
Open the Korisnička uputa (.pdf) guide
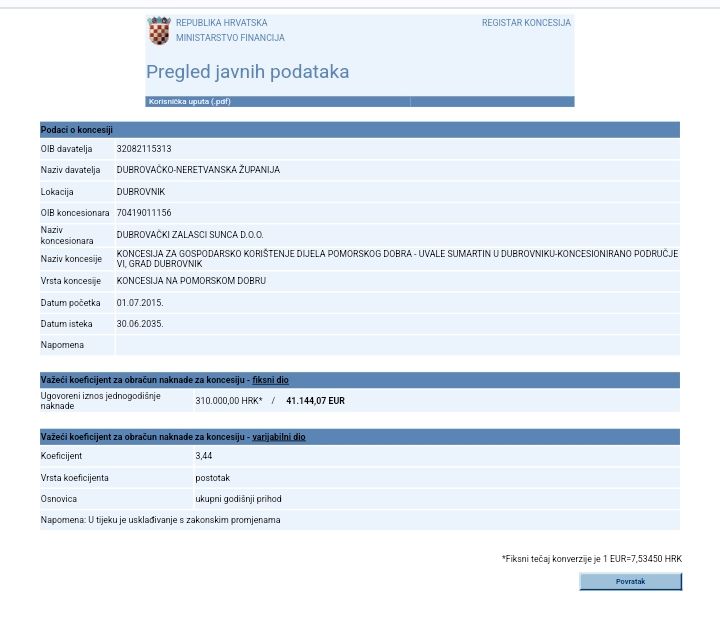pyautogui.click(x=189, y=101)
